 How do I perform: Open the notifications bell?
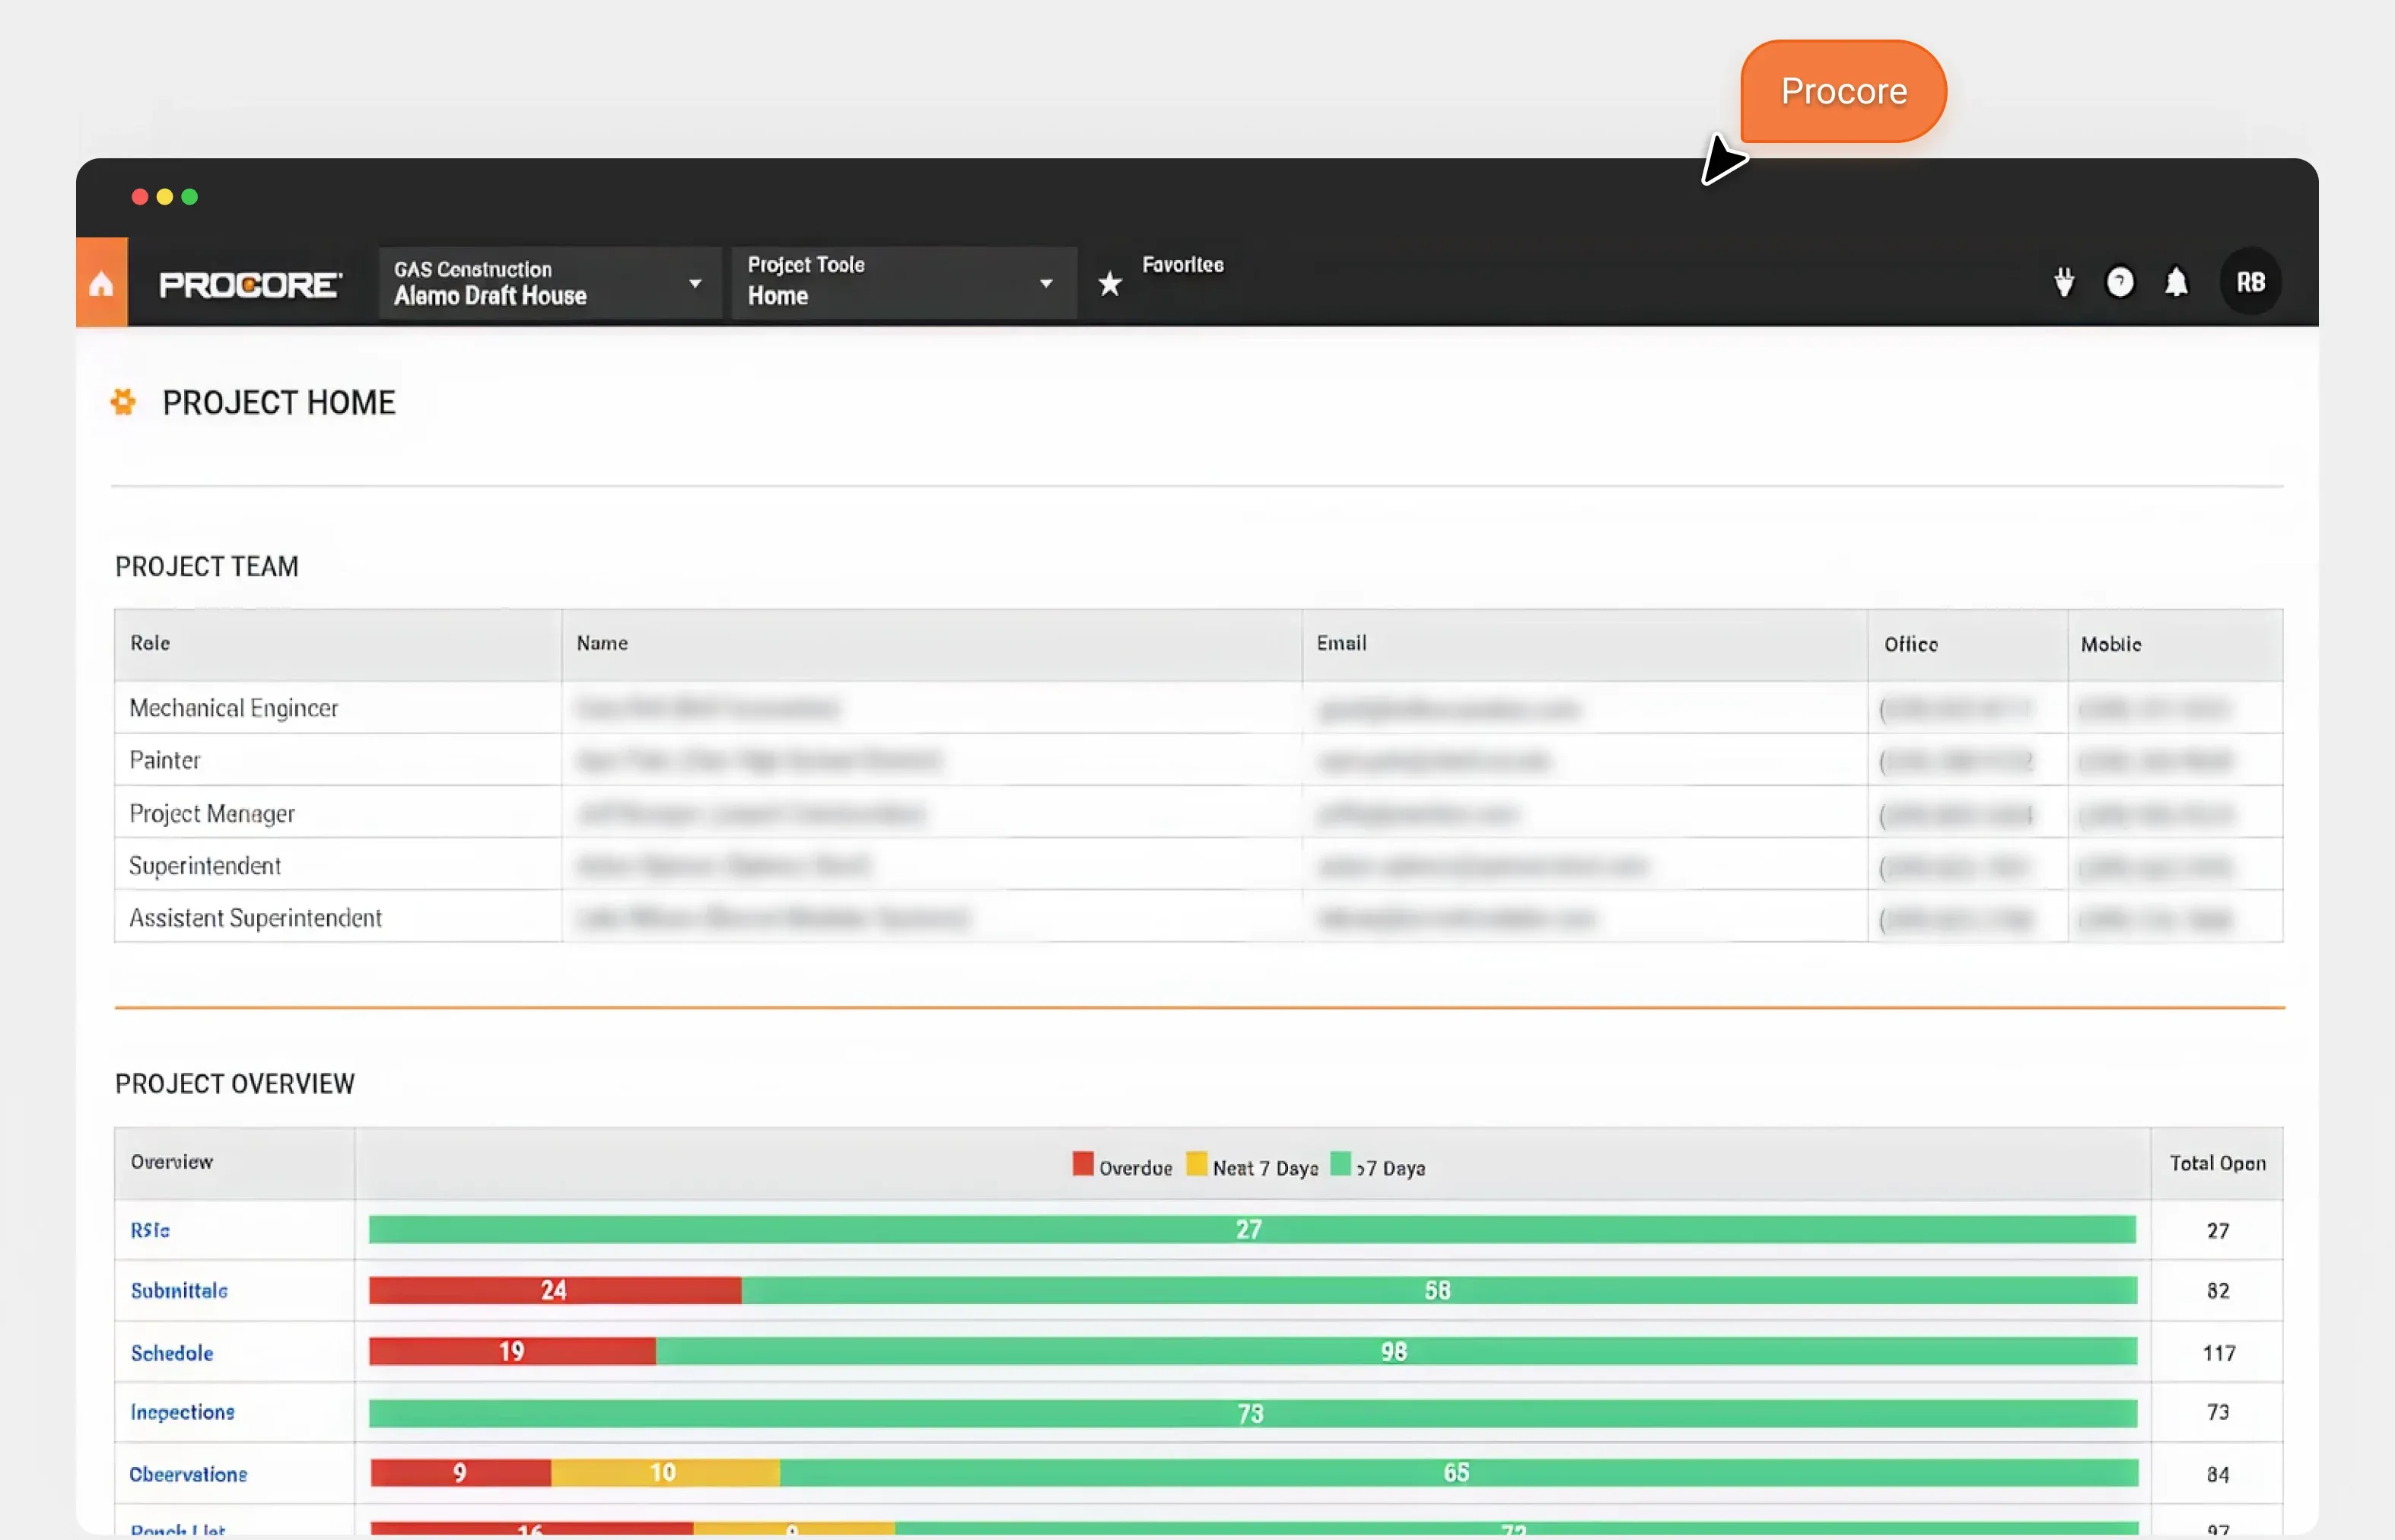[2176, 283]
